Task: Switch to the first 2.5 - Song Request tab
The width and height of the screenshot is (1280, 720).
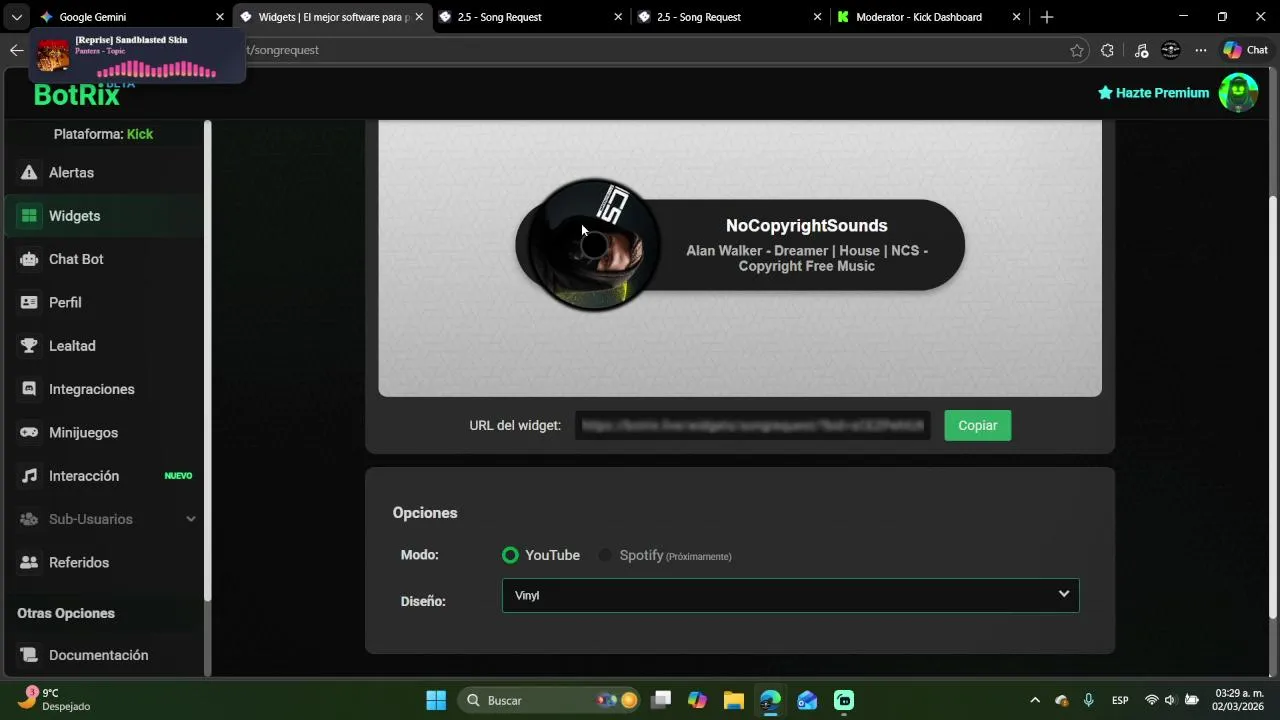Action: coord(531,17)
